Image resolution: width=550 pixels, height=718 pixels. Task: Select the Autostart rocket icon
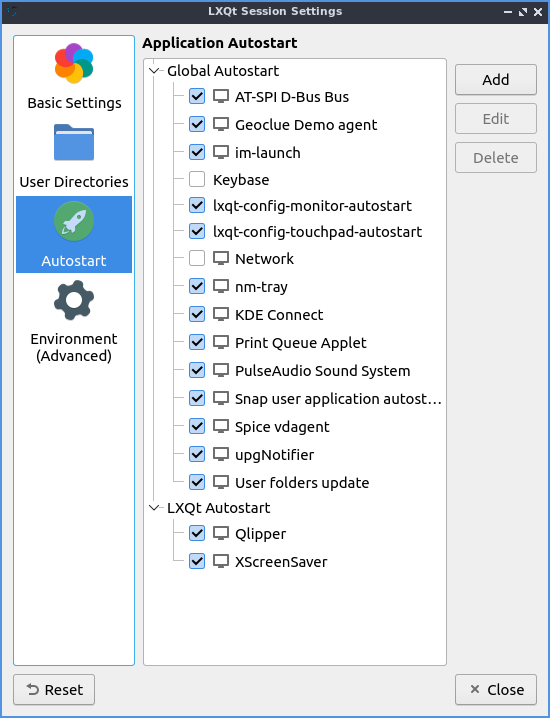(74, 221)
